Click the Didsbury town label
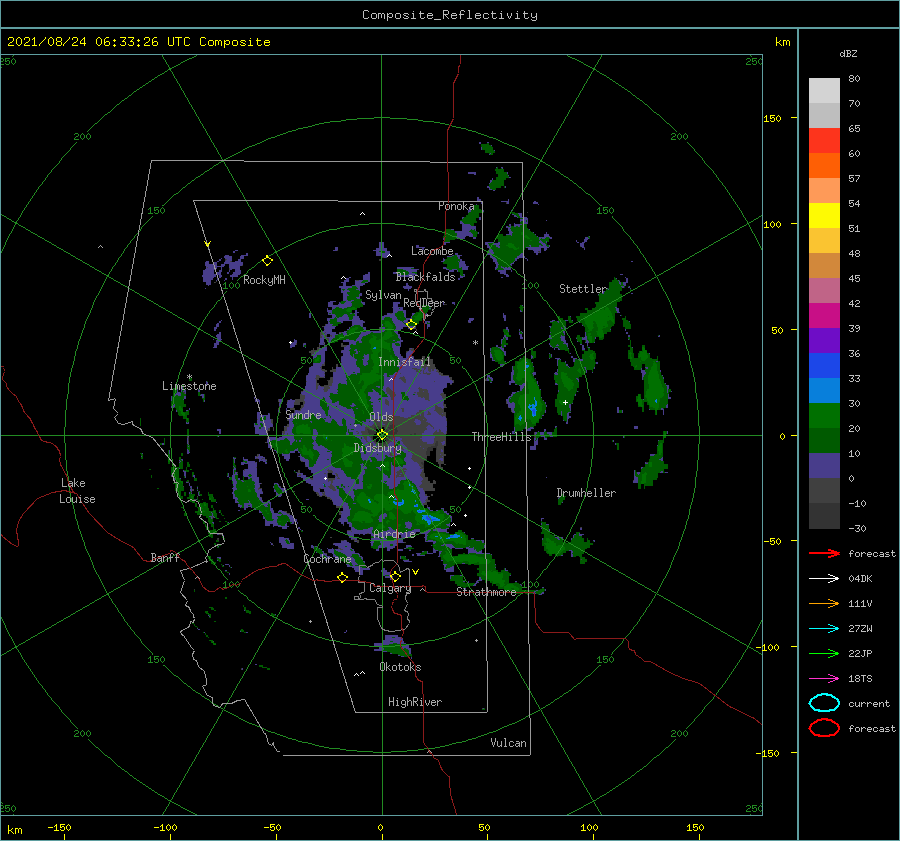Image resolution: width=900 pixels, height=841 pixels. (x=377, y=448)
